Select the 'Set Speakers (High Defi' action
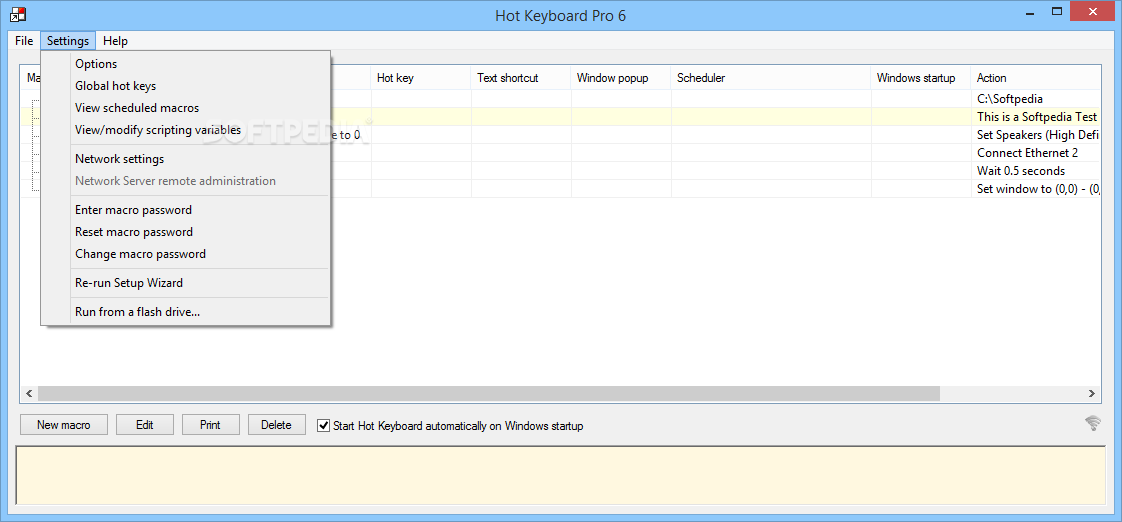This screenshot has width=1122, height=522. (1035, 135)
